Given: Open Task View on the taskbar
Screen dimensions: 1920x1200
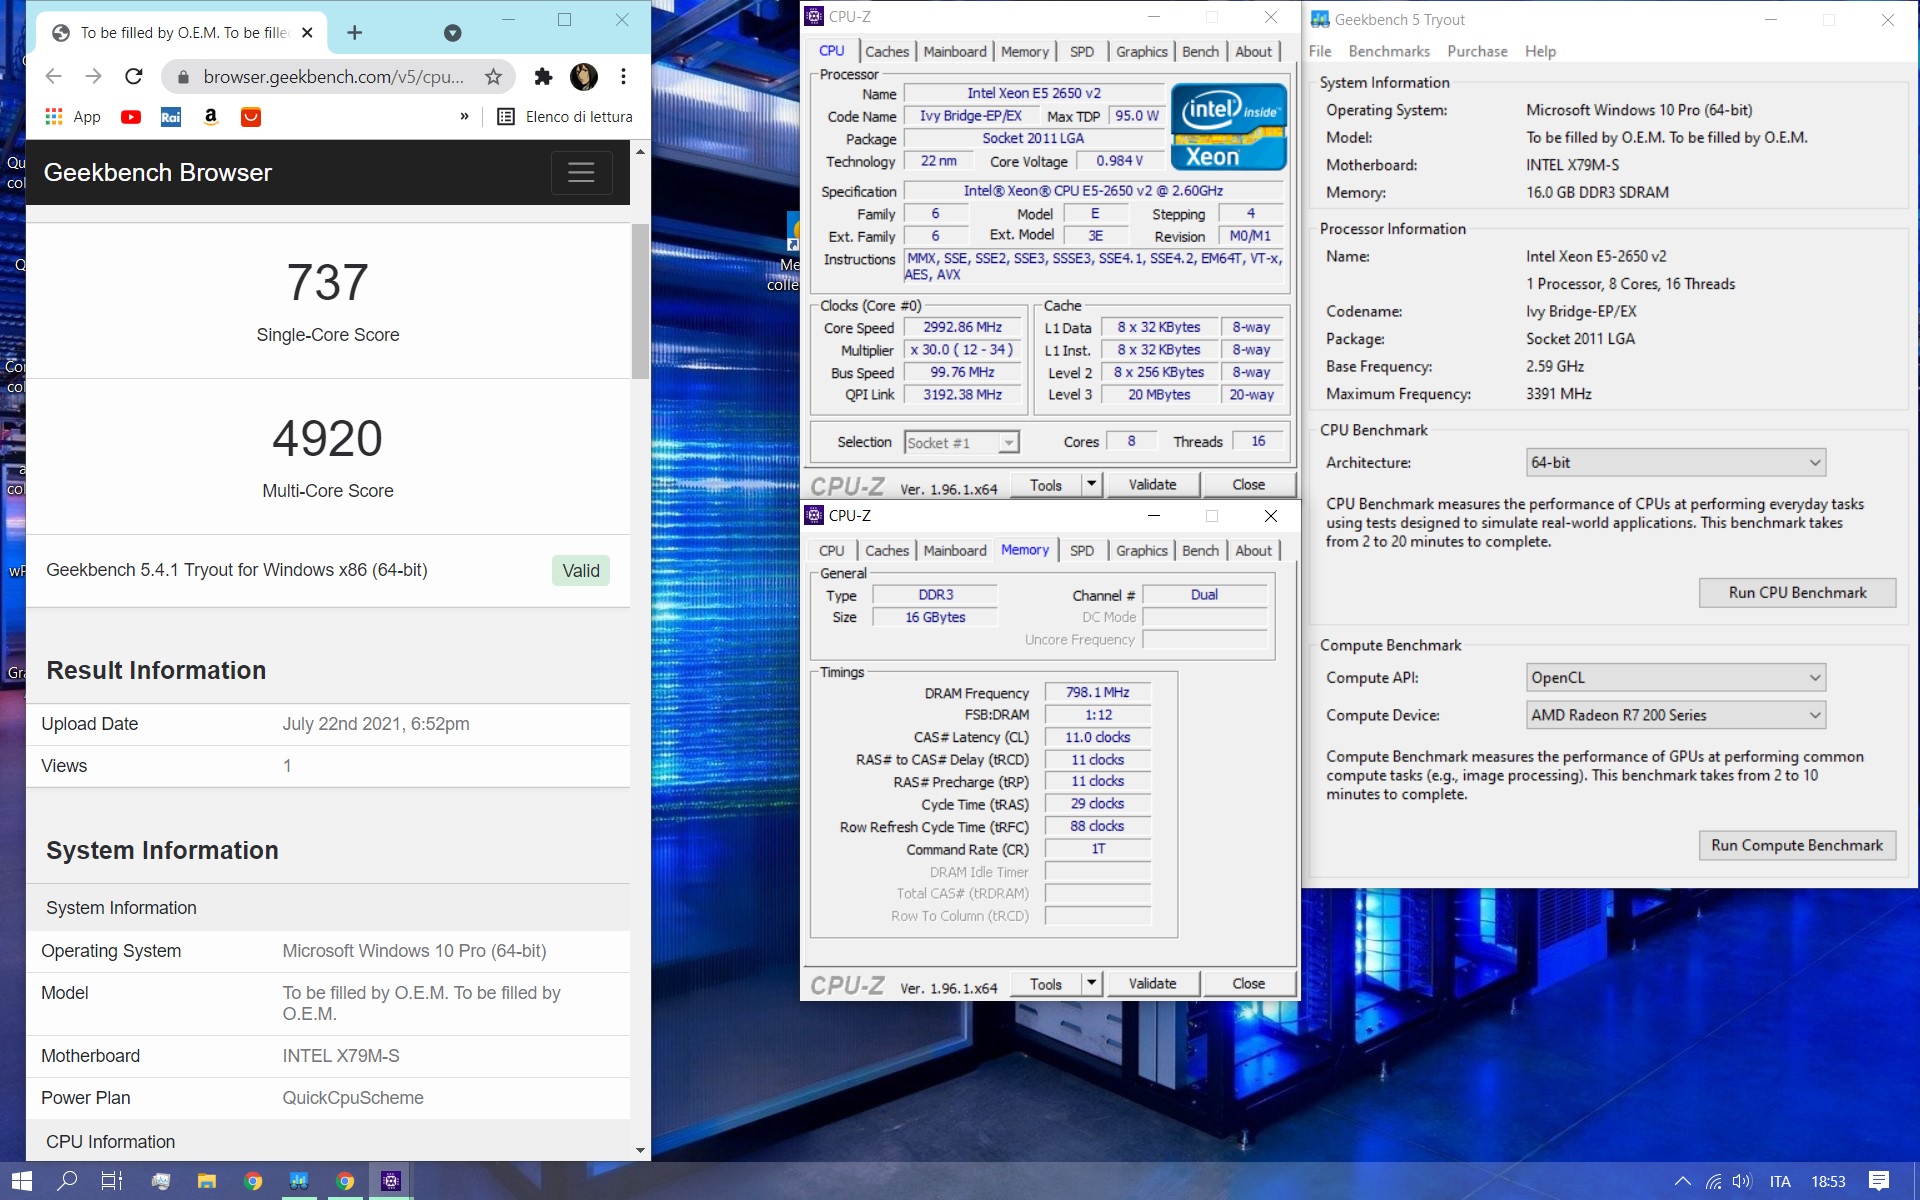Looking at the screenshot, I should coord(112,1181).
